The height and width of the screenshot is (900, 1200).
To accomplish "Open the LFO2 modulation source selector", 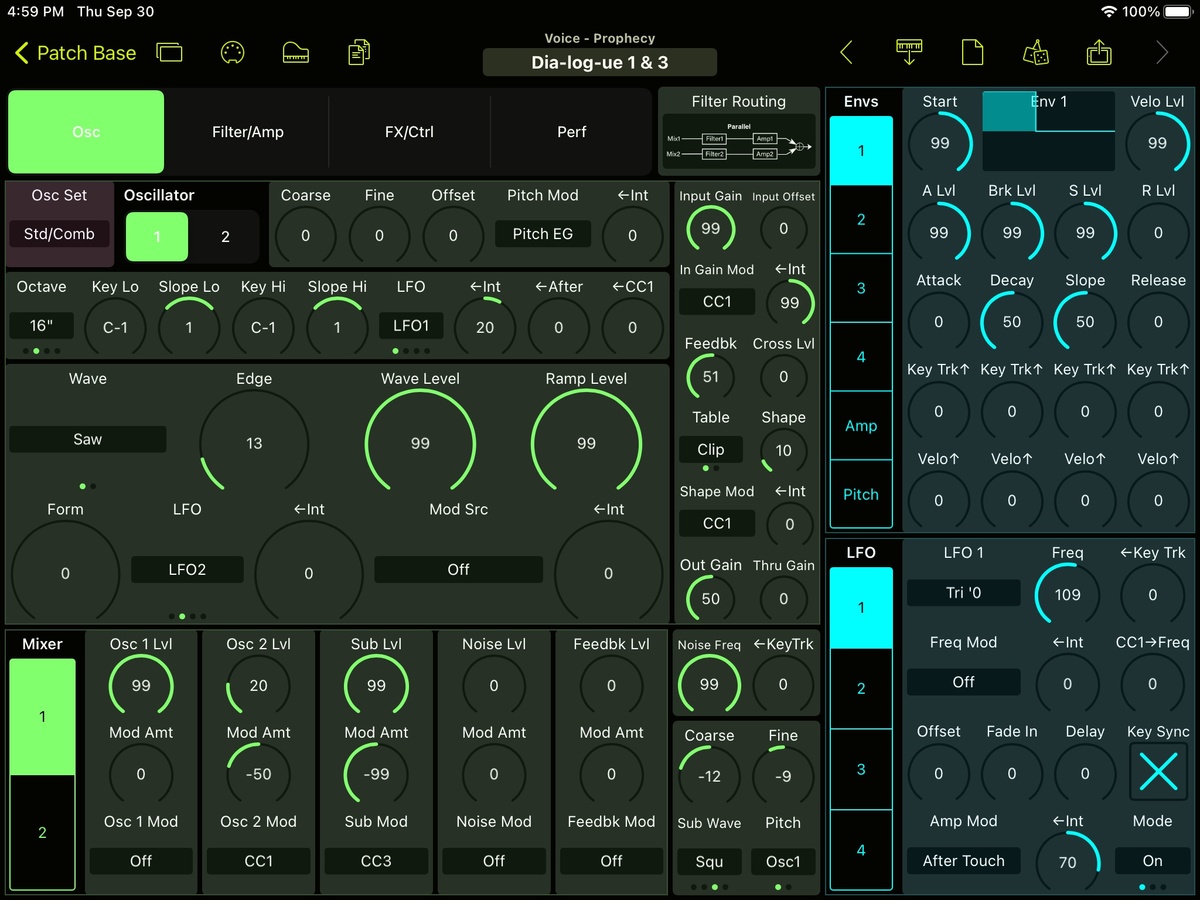I will 187,569.
